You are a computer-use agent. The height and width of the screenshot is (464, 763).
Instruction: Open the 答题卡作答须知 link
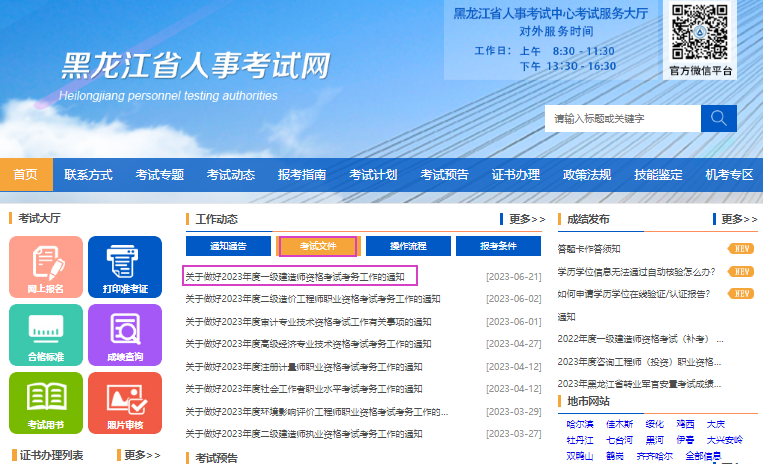(589, 249)
